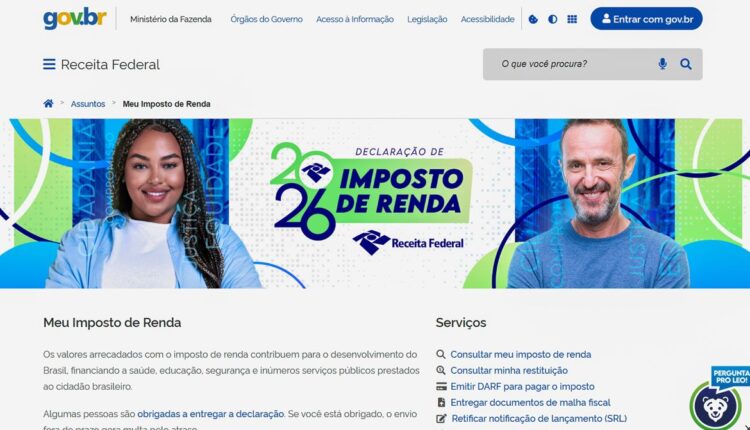Open the hamburger menu beside Receita Federal
This screenshot has height=430, width=750.
pos(49,64)
